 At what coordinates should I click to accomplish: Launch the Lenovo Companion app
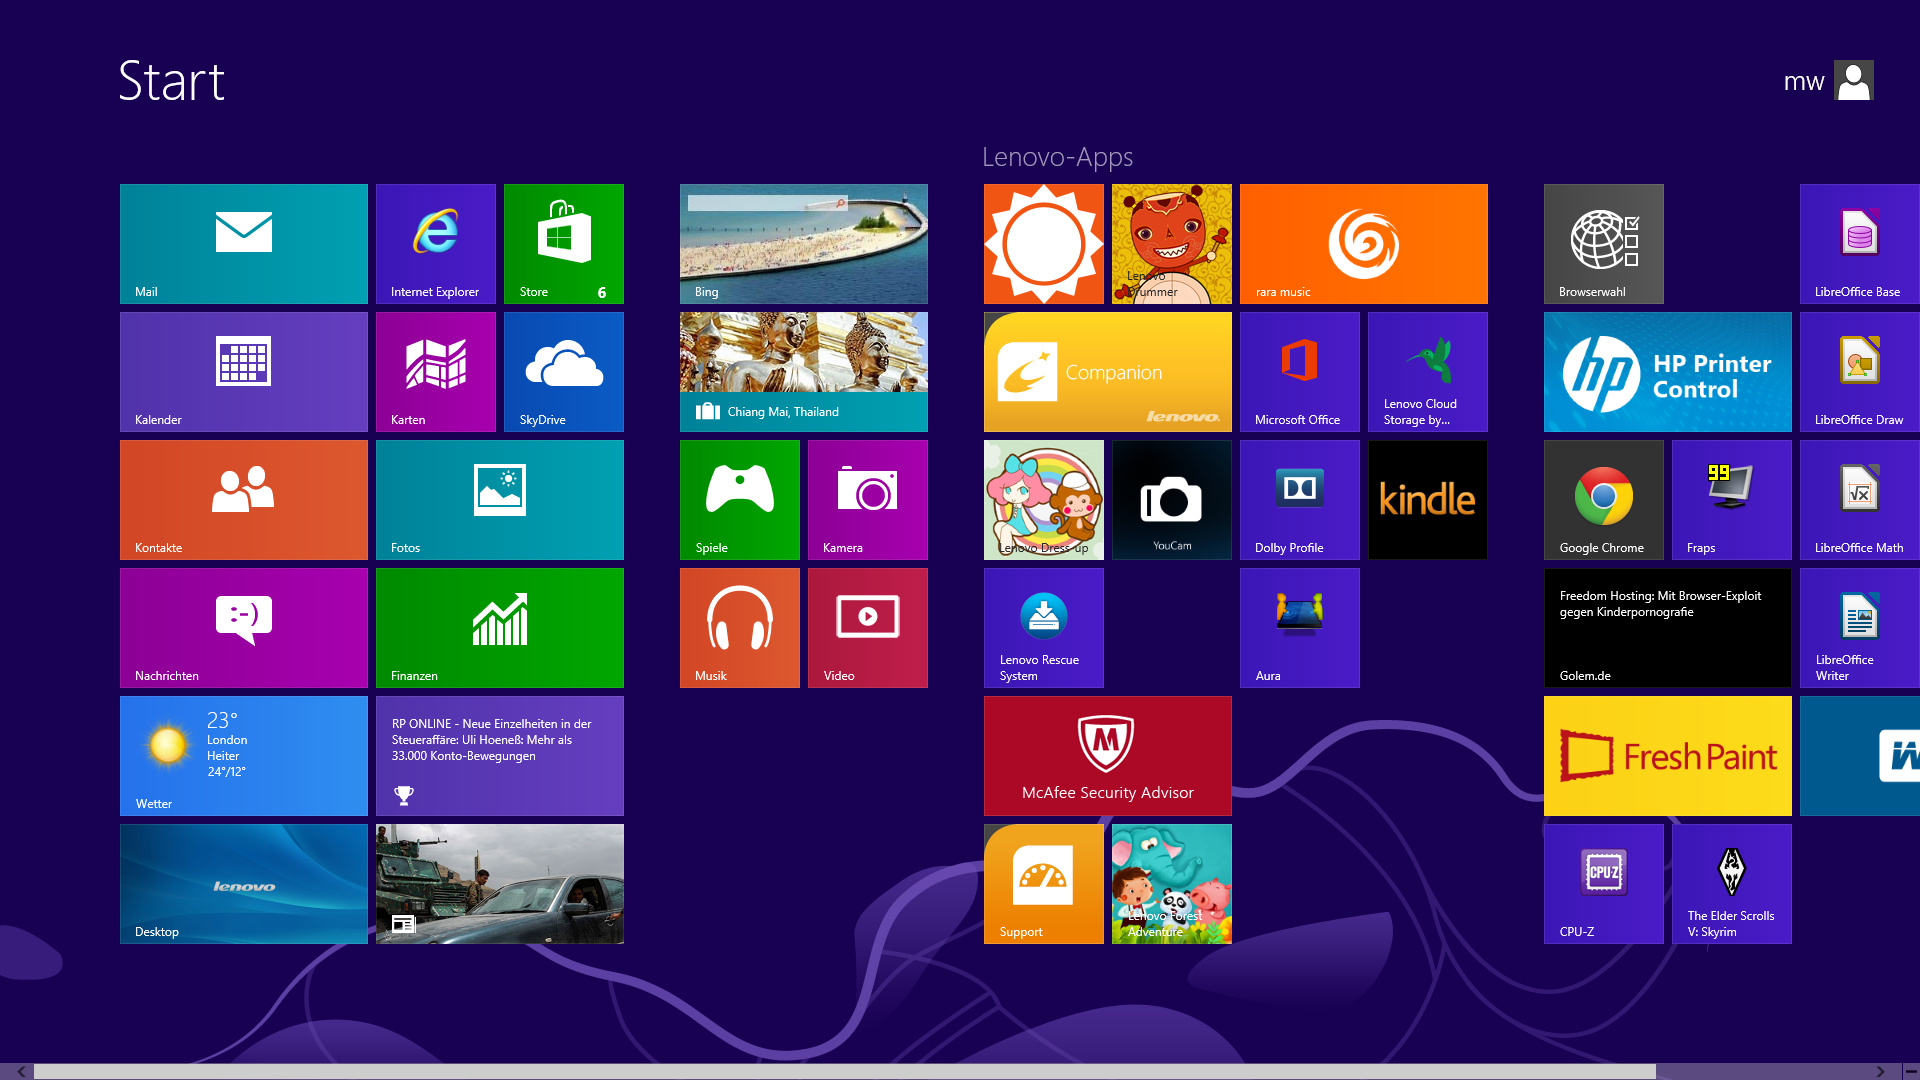(x=1107, y=371)
